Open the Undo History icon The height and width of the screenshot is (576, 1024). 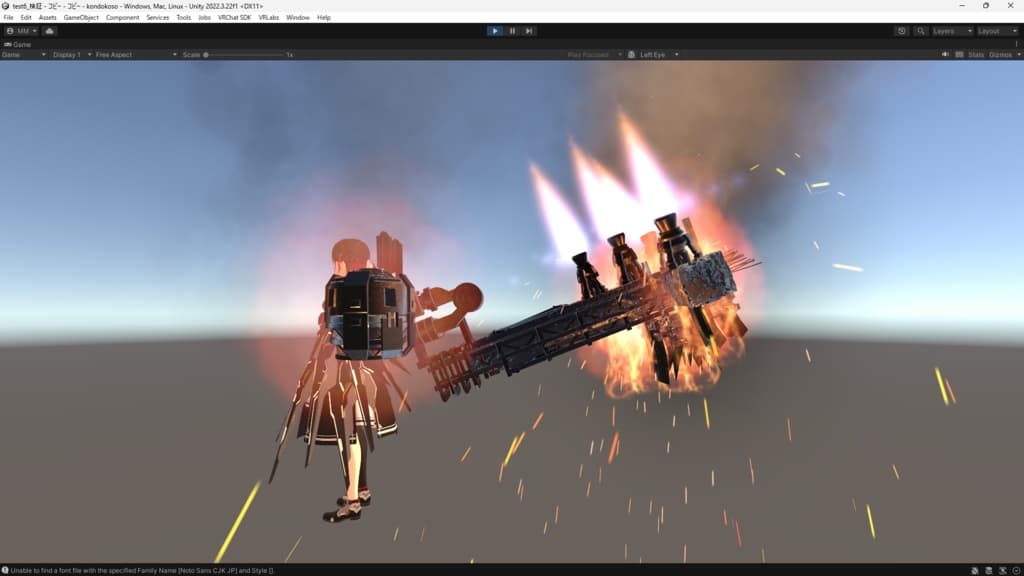(x=902, y=31)
